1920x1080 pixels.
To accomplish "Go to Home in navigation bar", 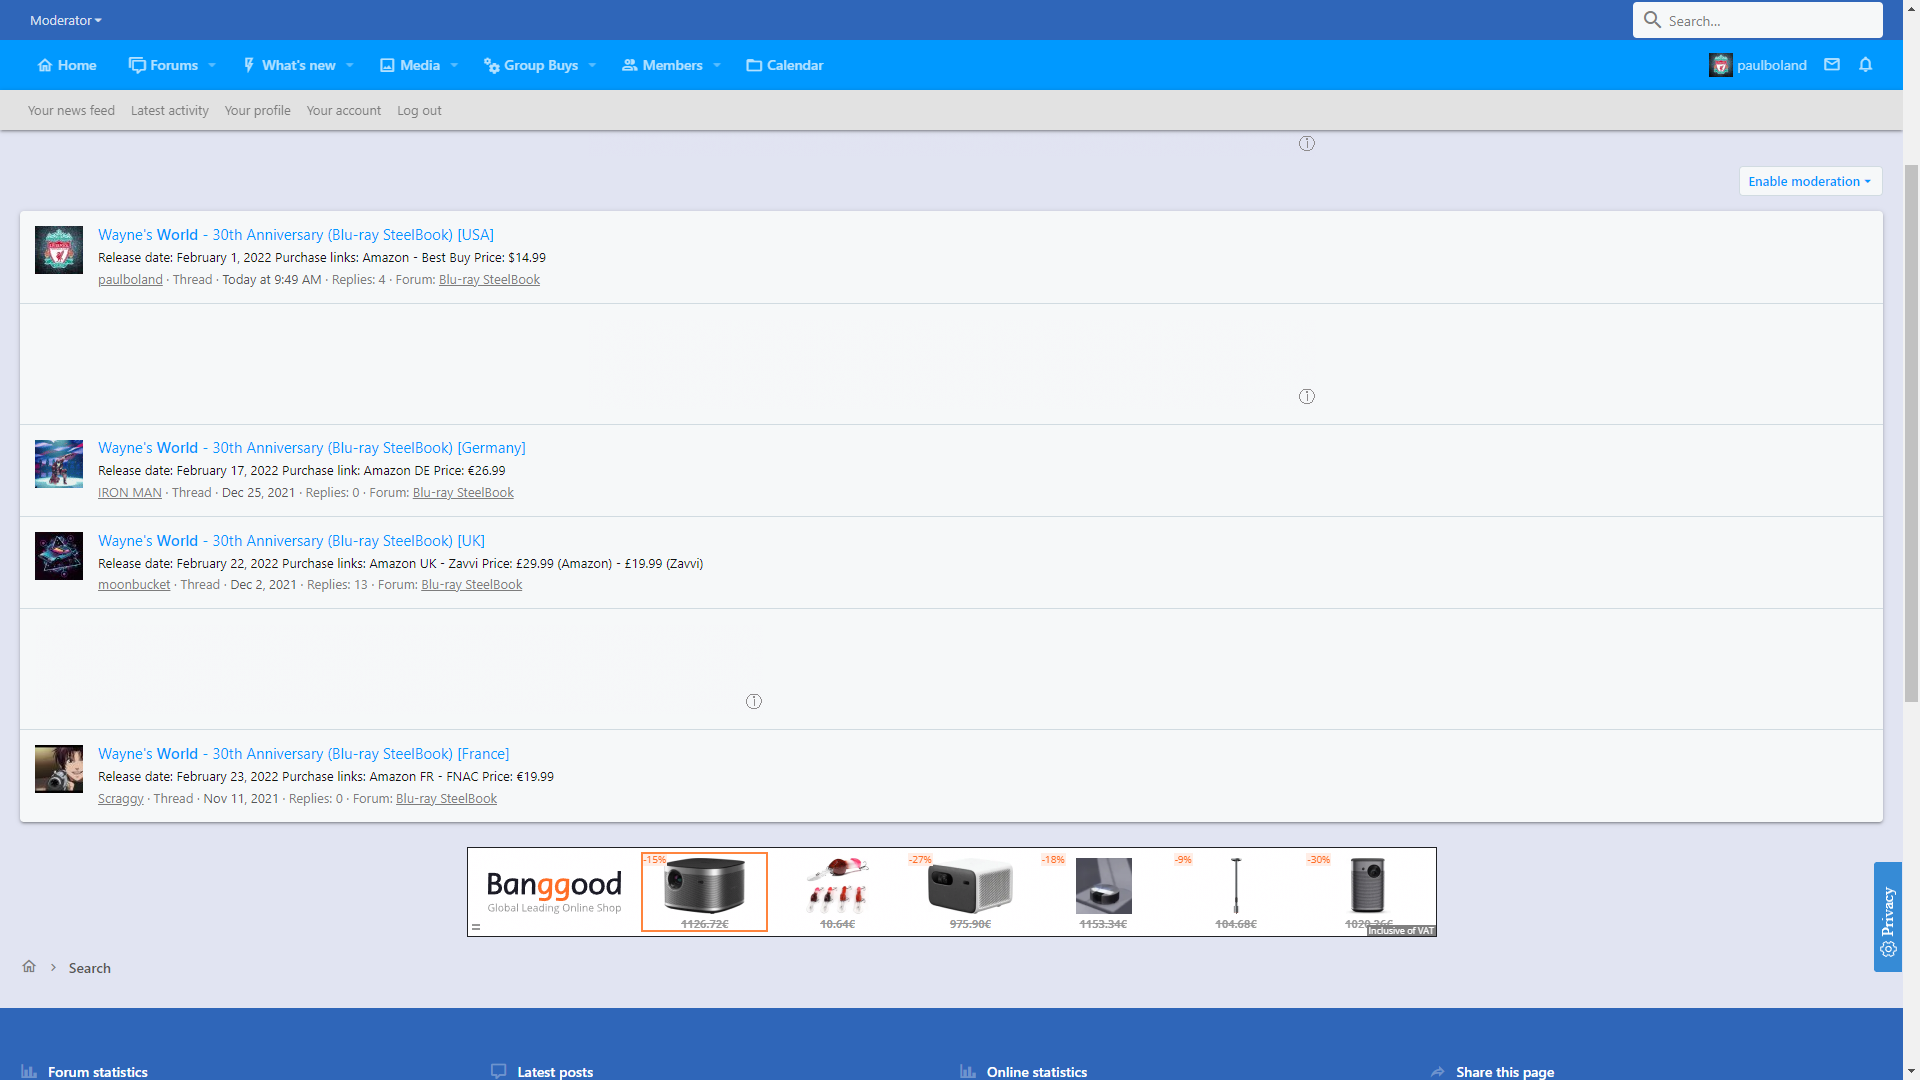I will [67, 65].
